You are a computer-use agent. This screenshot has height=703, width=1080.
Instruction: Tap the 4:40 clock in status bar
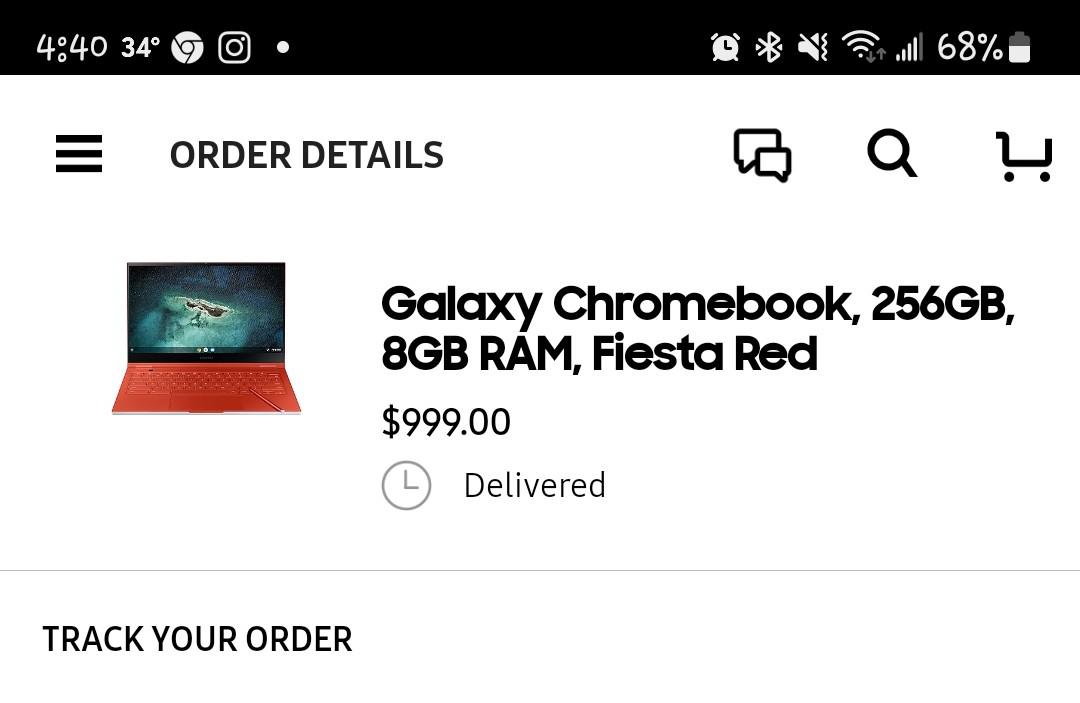(71, 47)
